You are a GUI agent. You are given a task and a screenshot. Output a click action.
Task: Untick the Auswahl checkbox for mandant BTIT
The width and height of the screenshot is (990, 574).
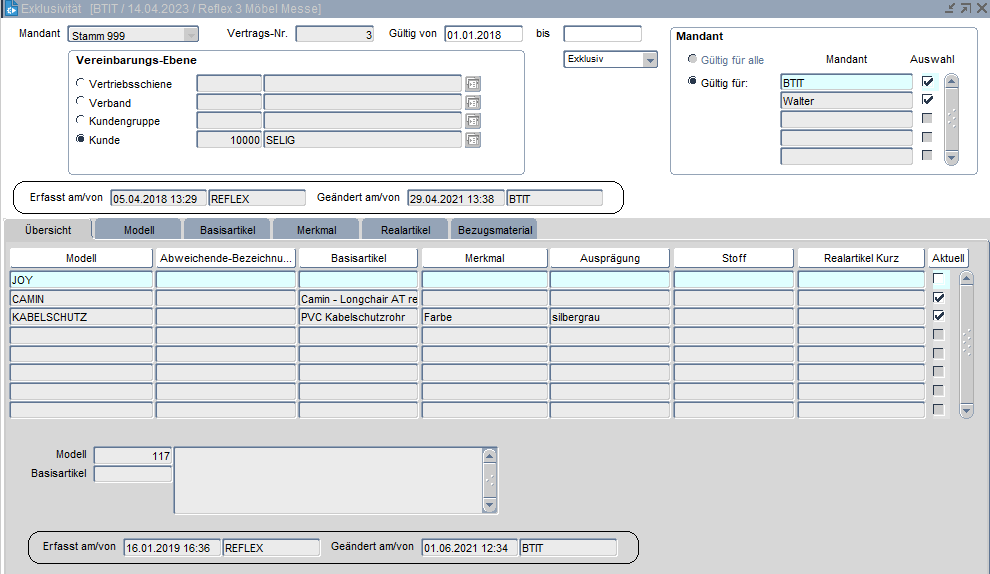(927, 82)
